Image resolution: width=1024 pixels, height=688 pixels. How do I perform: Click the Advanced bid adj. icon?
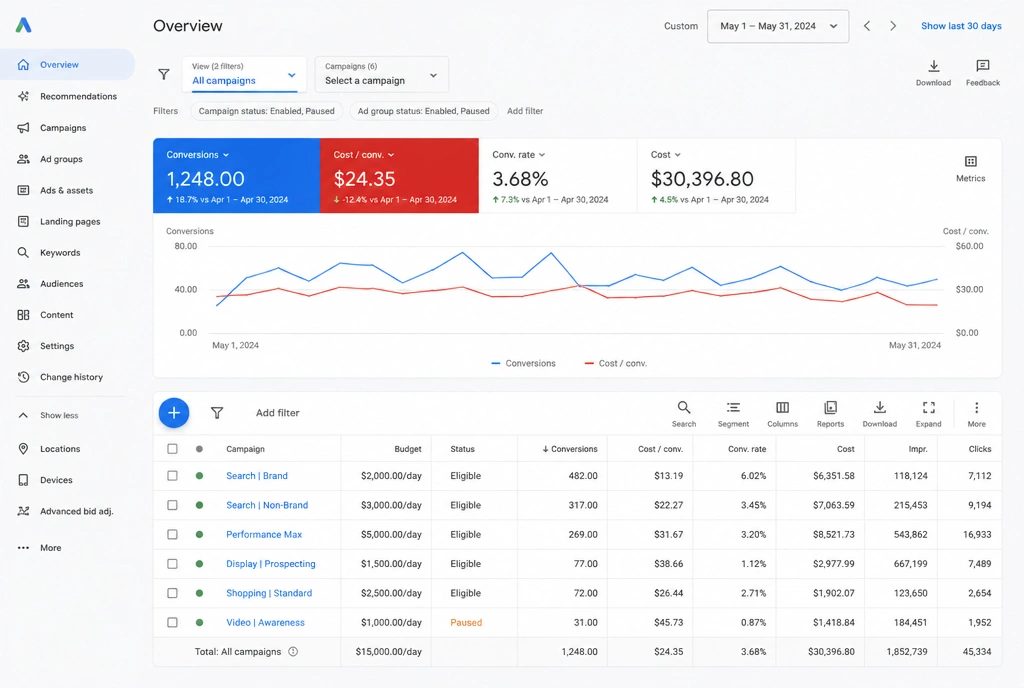(24, 511)
